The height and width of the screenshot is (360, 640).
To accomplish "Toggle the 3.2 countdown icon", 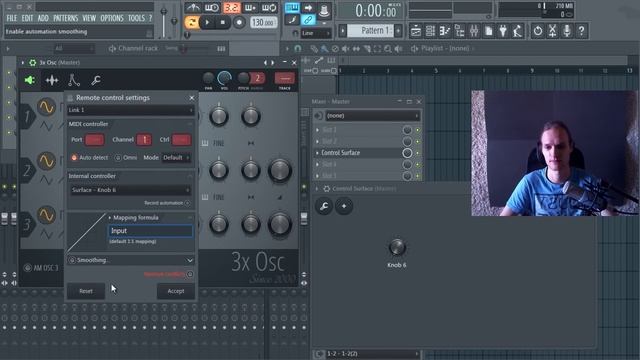I will (x=231, y=7).
